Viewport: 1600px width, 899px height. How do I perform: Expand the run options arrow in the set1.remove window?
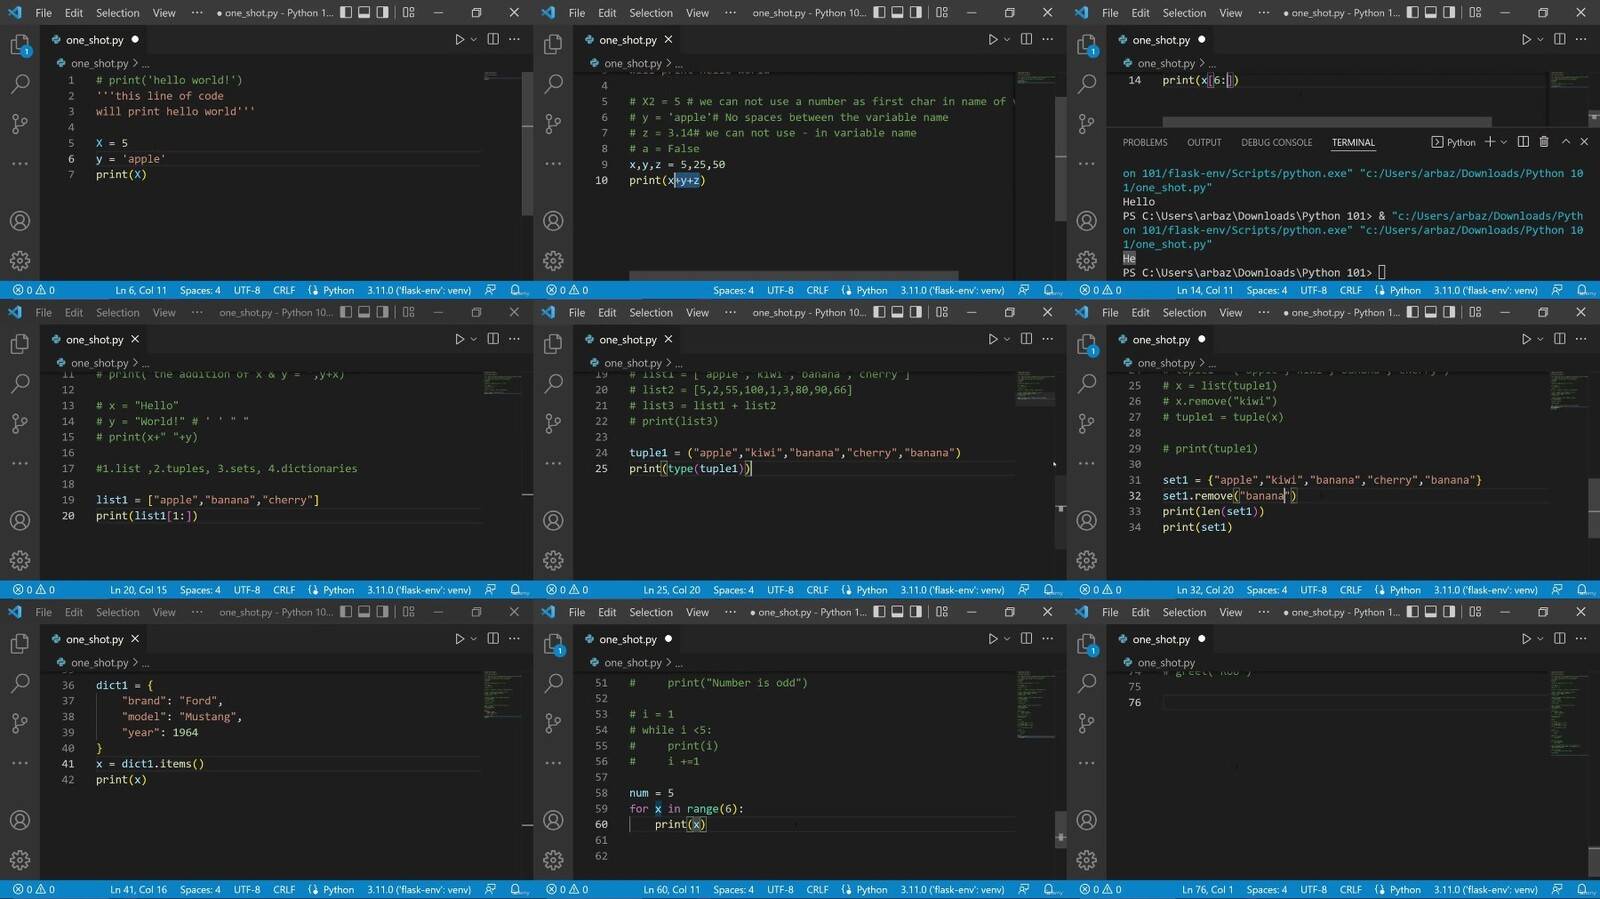1540,339
